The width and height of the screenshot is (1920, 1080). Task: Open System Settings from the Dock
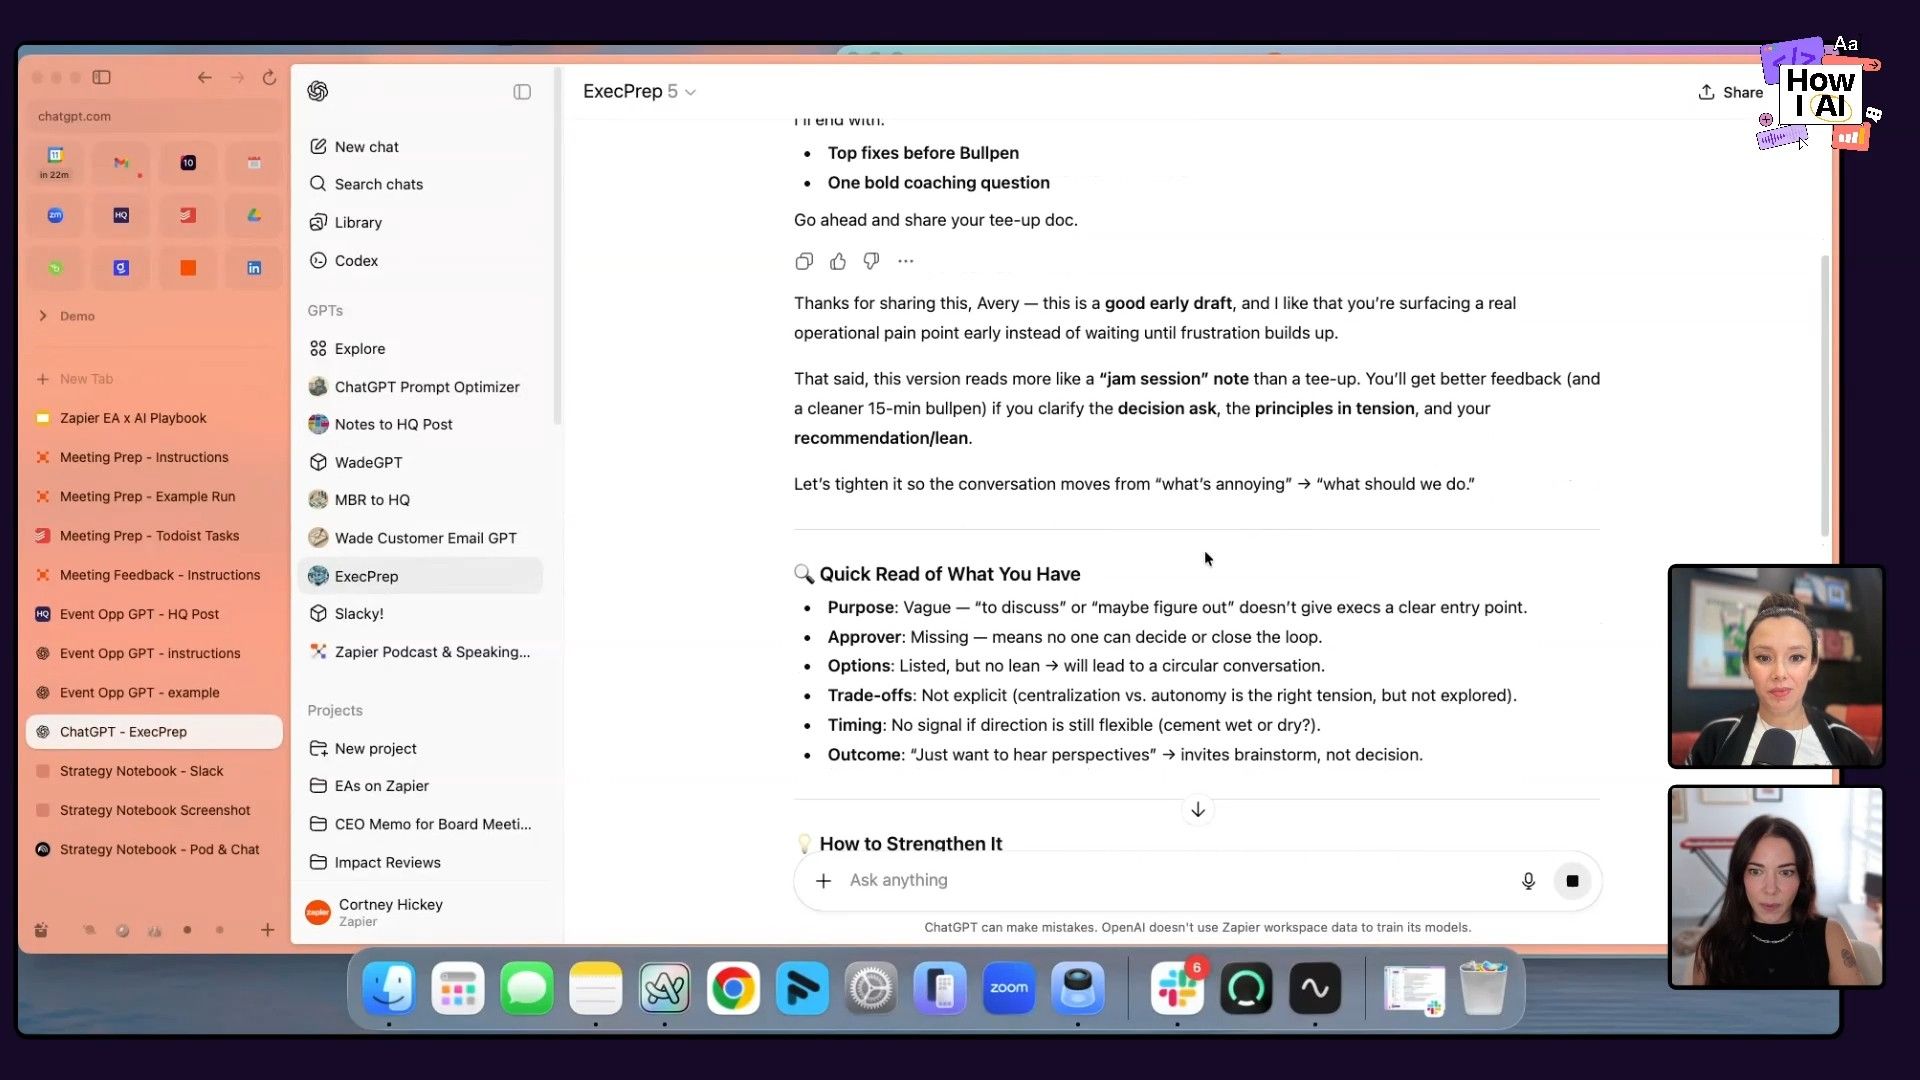coord(871,989)
